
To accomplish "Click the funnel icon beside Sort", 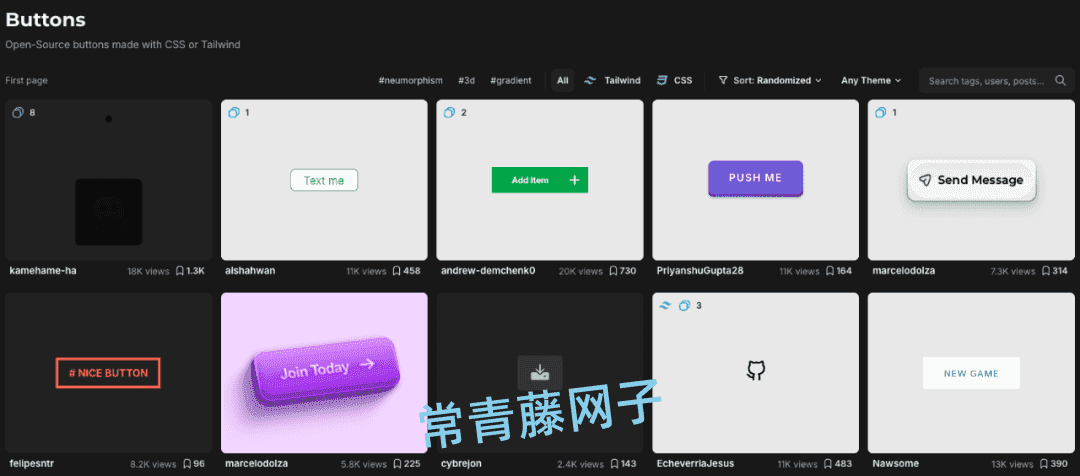I will click(x=723, y=81).
